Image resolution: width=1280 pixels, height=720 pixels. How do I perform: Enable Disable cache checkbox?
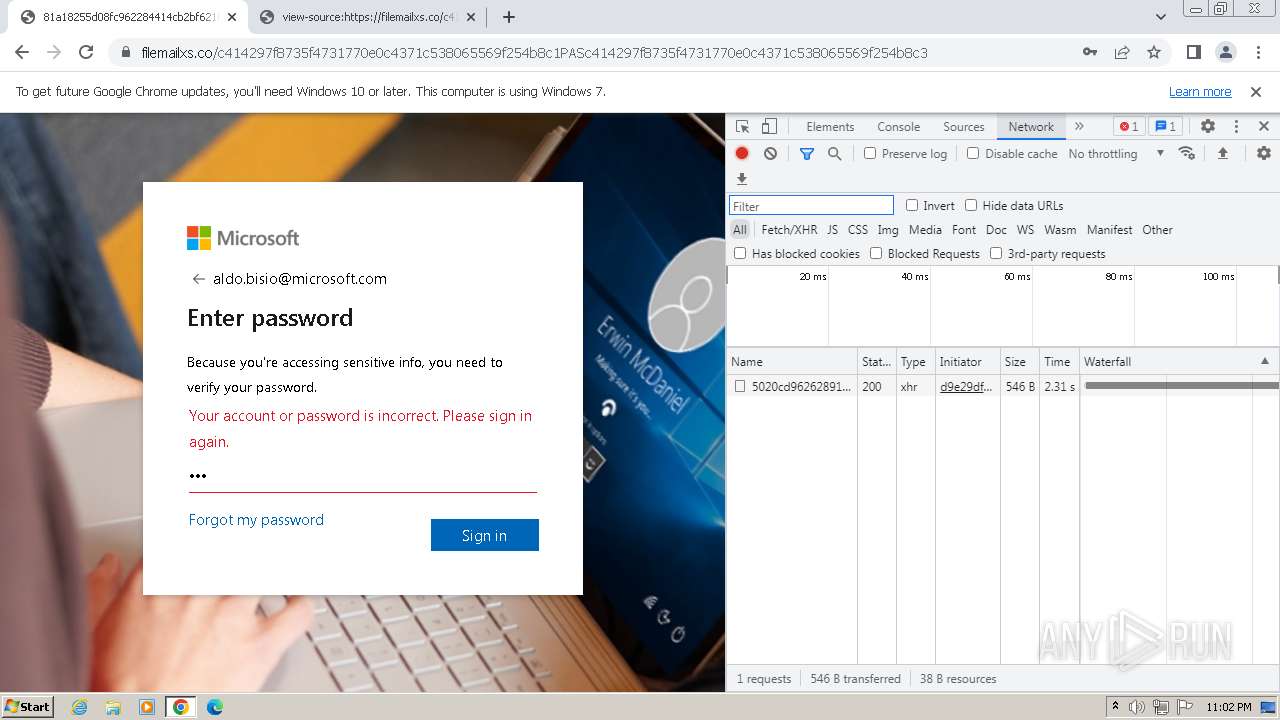click(x=973, y=153)
